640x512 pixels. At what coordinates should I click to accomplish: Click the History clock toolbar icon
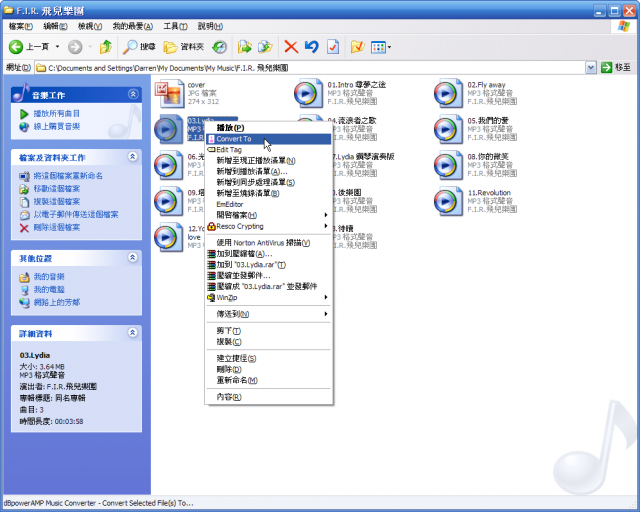pyautogui.click(x=219, y=47)
